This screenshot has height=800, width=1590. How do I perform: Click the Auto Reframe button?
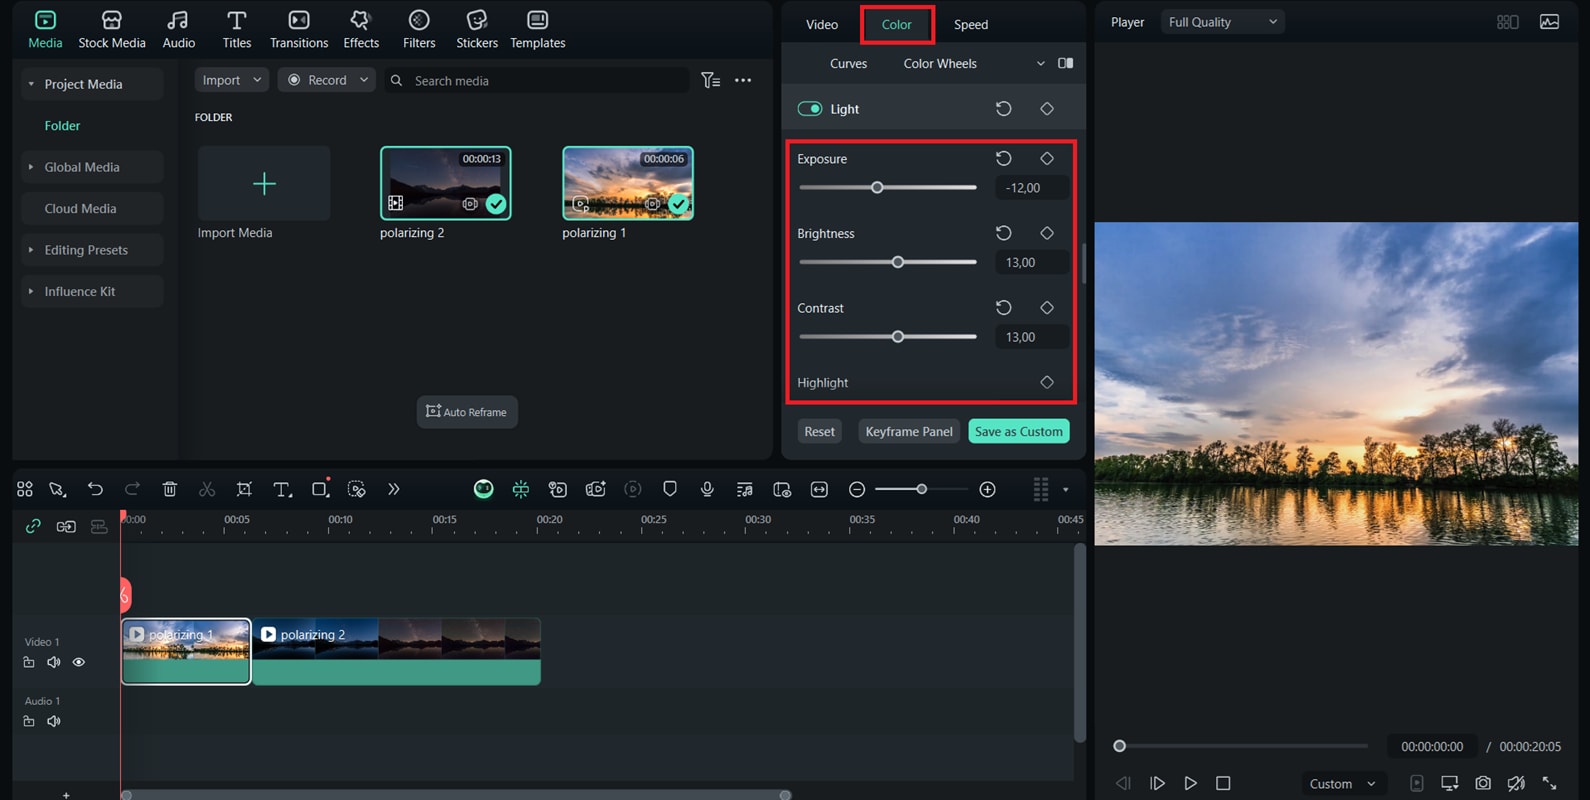[x=467, y=412]
